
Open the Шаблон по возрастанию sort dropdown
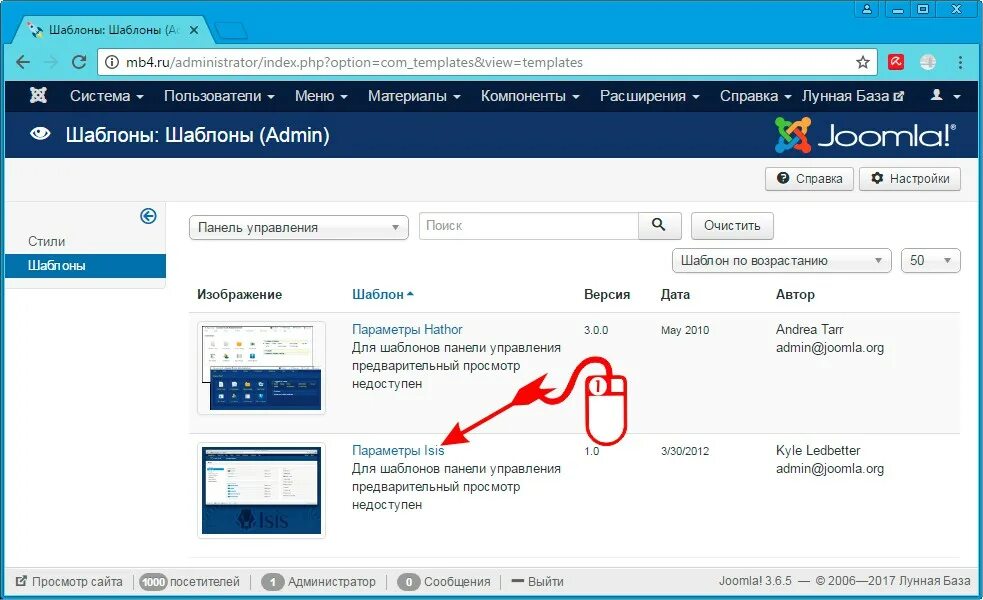(780, 260)
